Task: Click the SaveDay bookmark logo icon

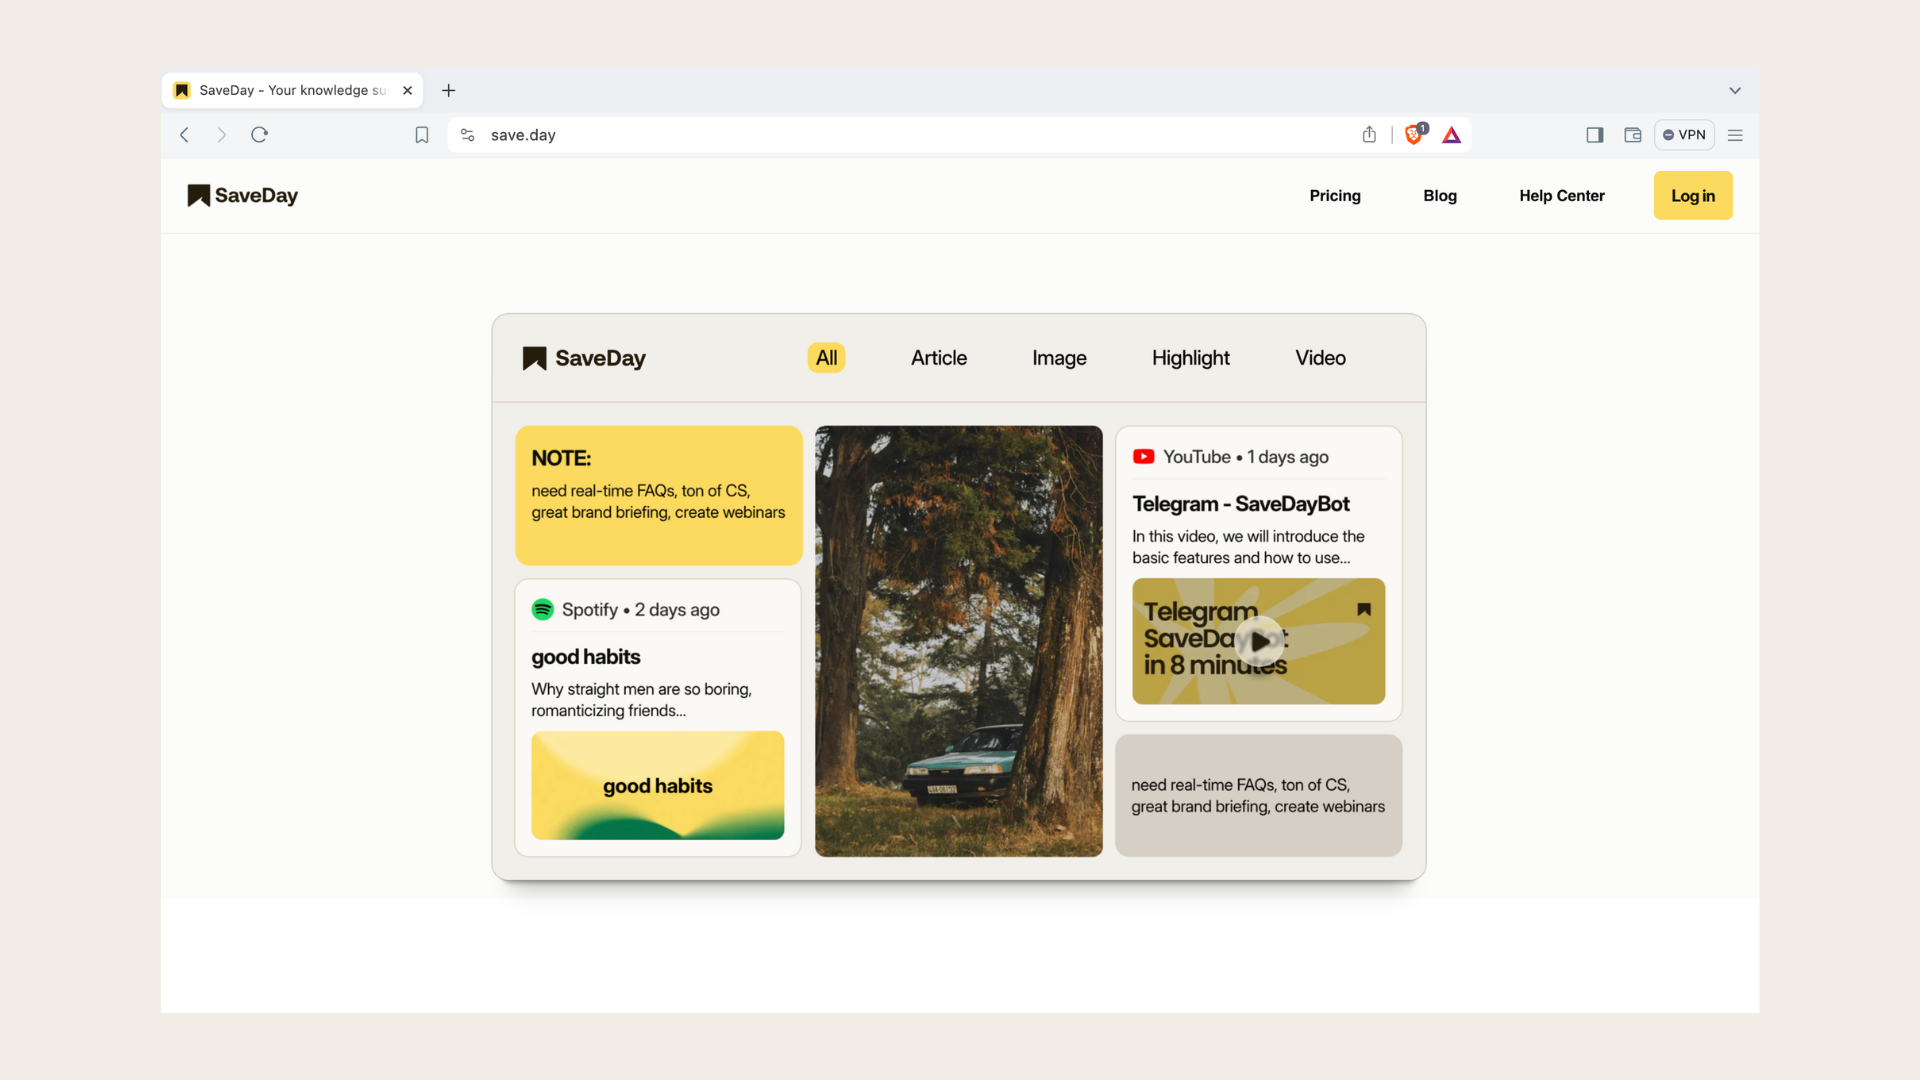Action: point(196,195)
